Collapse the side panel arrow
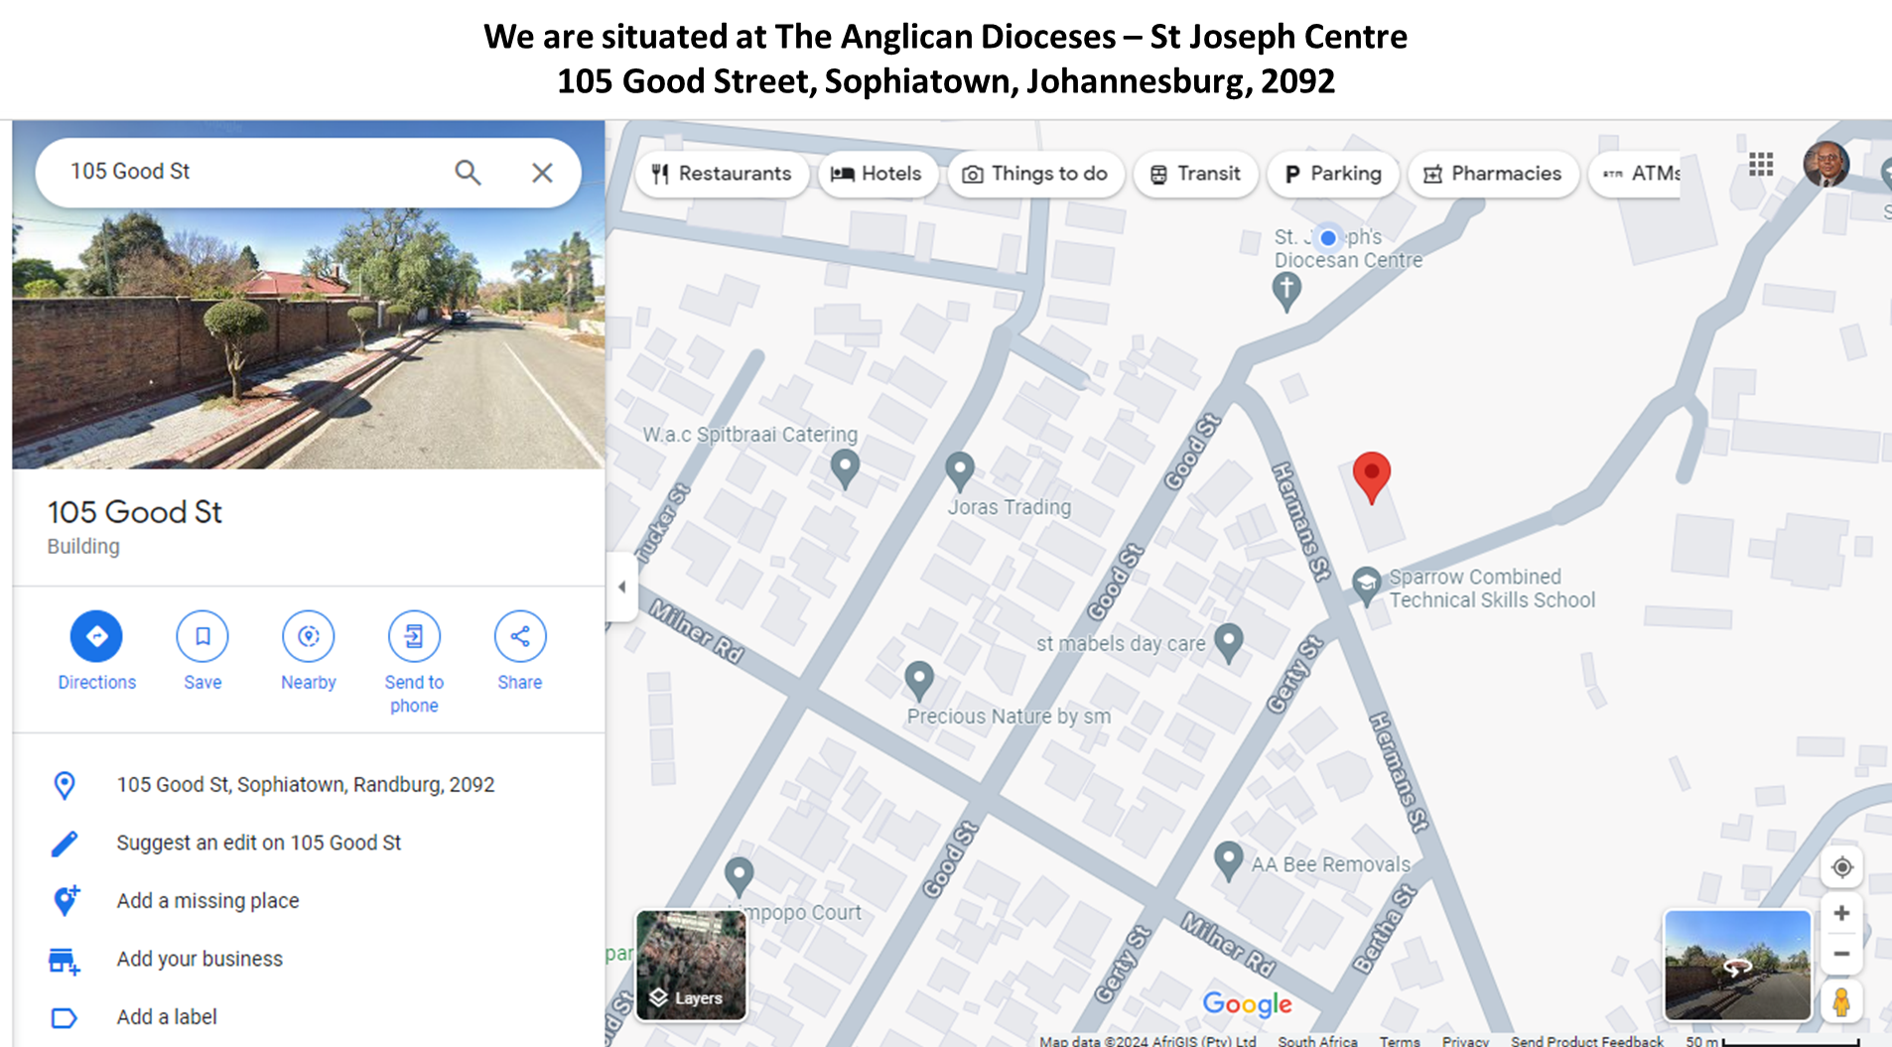This screenshot has width=1892, height=1047. pos(622,587)
